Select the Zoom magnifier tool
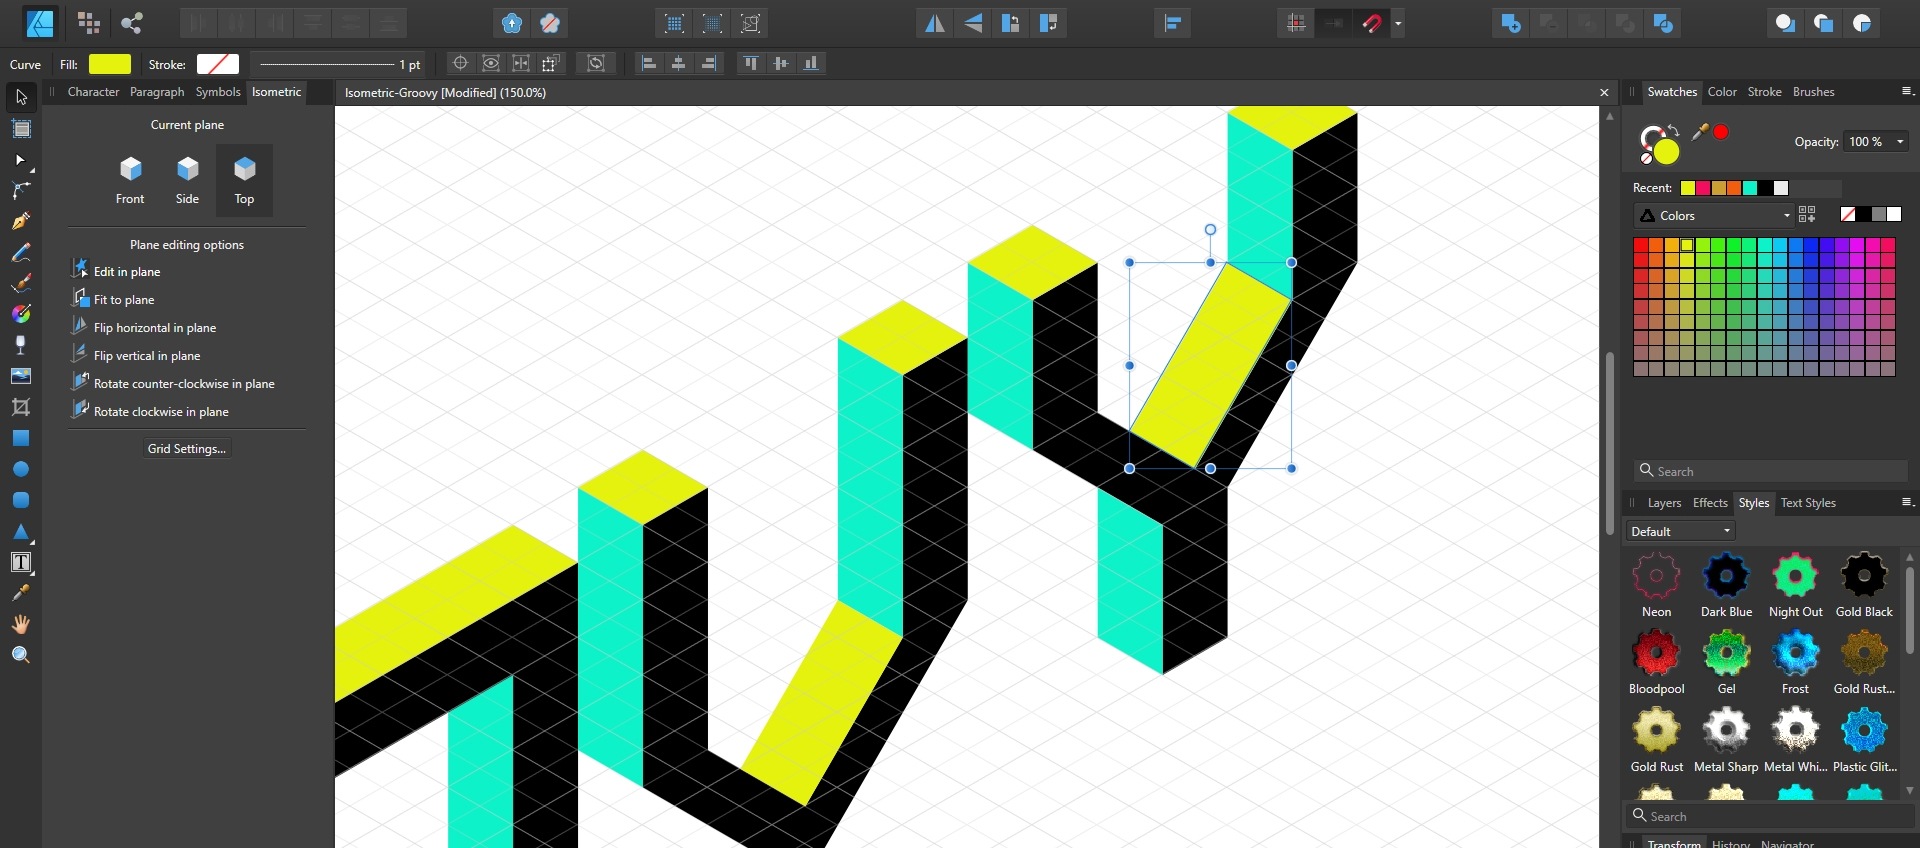Screen dimensions: 1920x848 coord(21,655)
